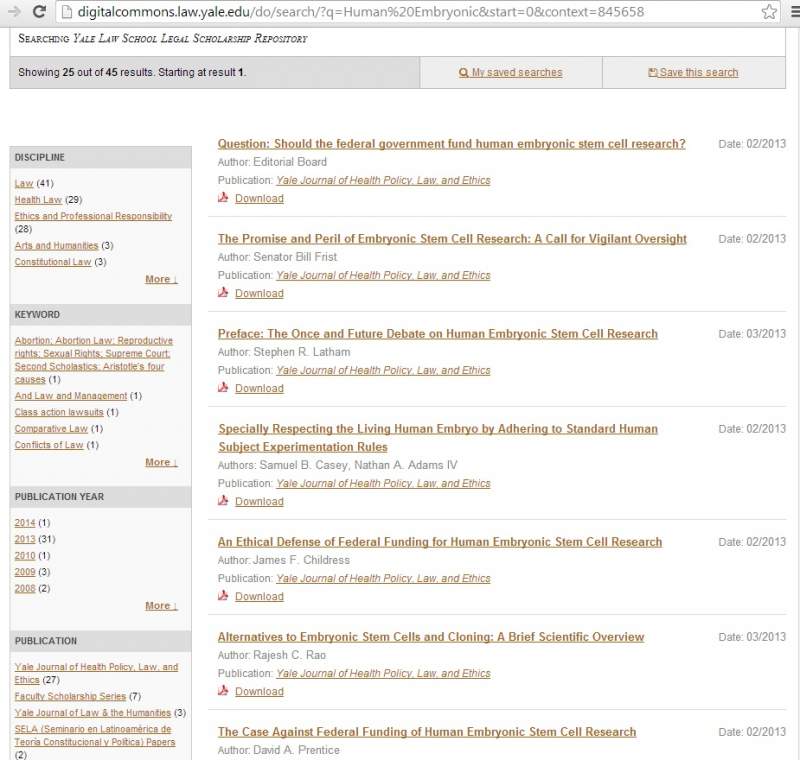Click the magnifier icon beside My saved searches
This screenshot has height=760, width=800.
pos(463,73)
